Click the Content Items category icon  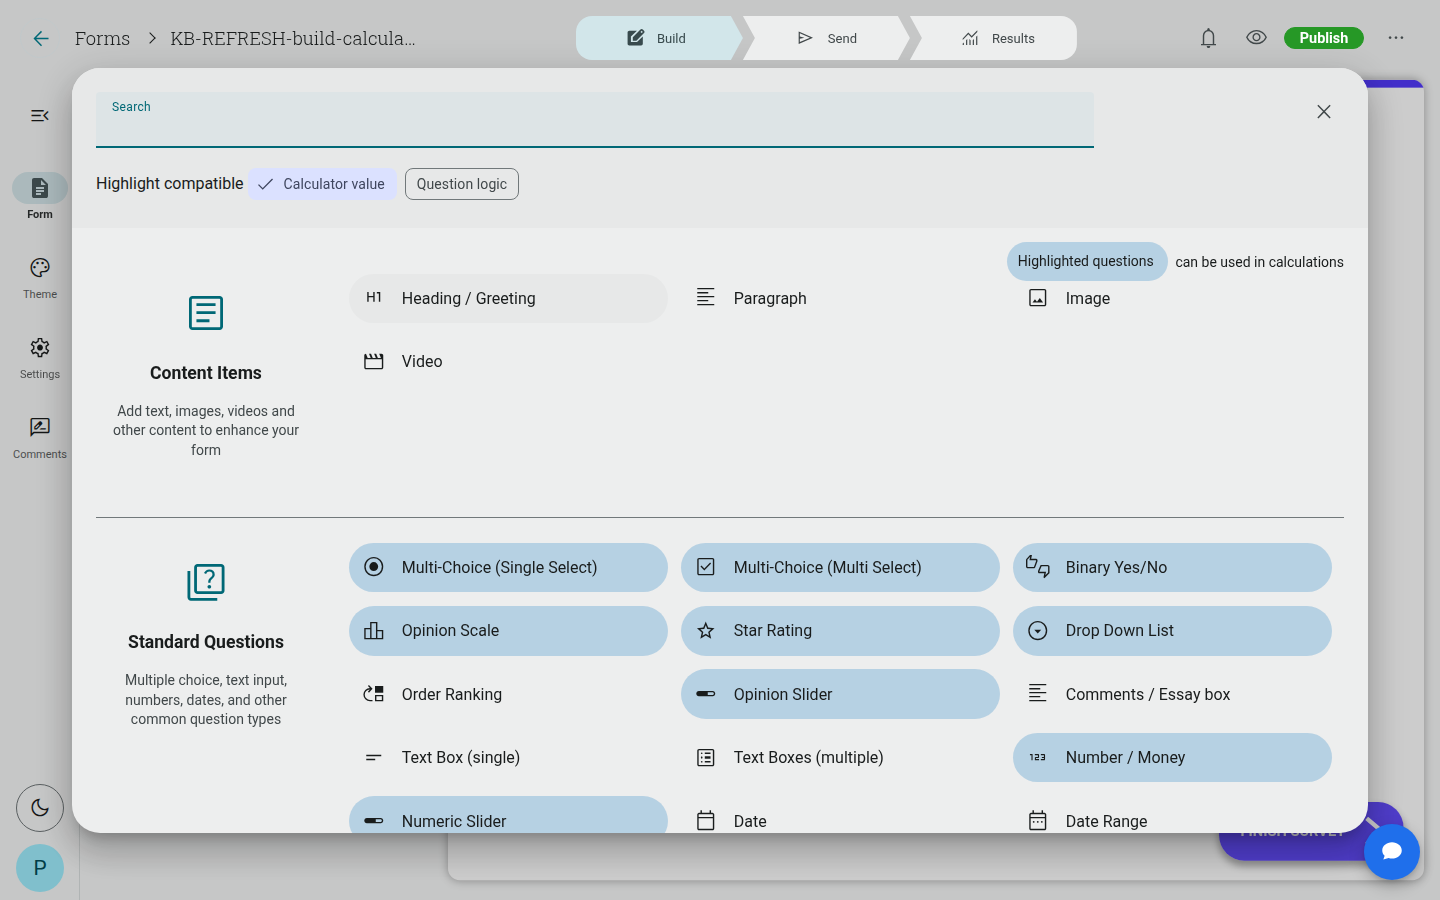click(206, 313)
